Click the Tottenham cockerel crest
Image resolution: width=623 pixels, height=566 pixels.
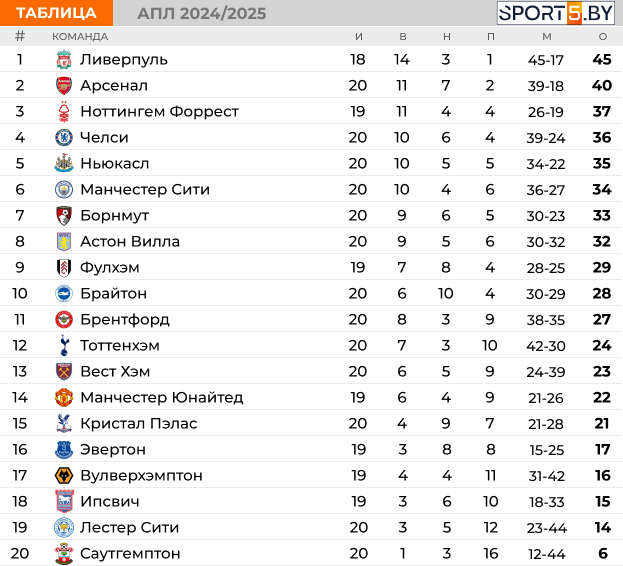64,345
